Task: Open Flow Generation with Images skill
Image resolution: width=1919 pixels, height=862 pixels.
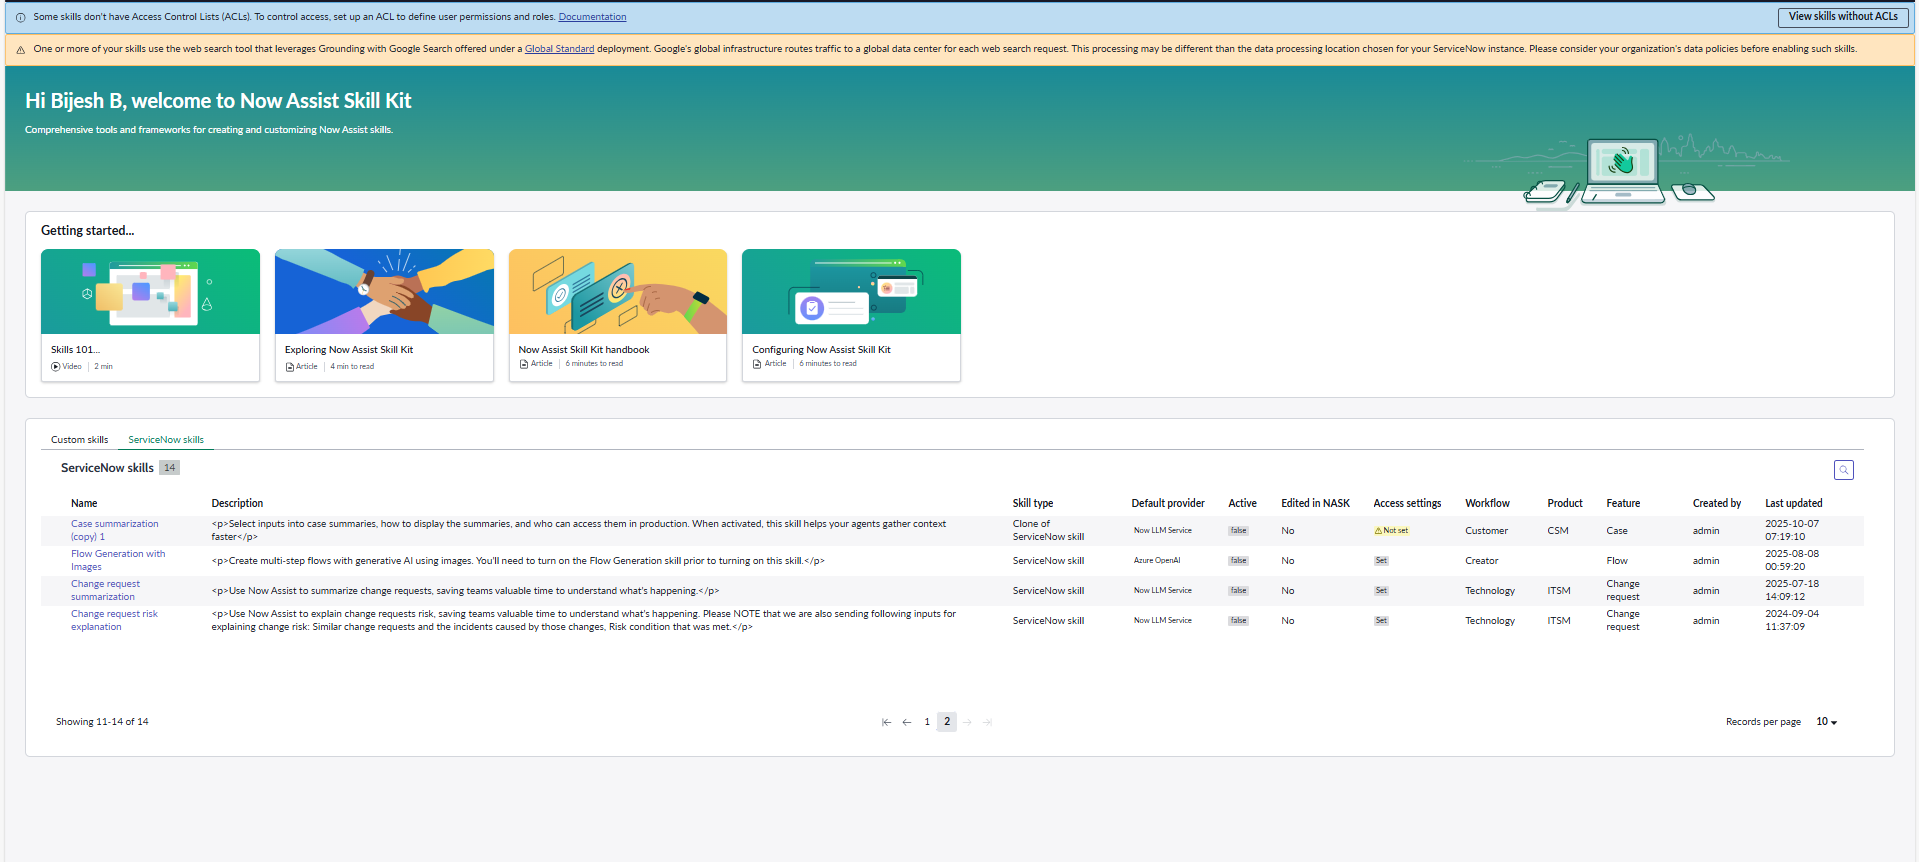Action: tap(118, 560)
